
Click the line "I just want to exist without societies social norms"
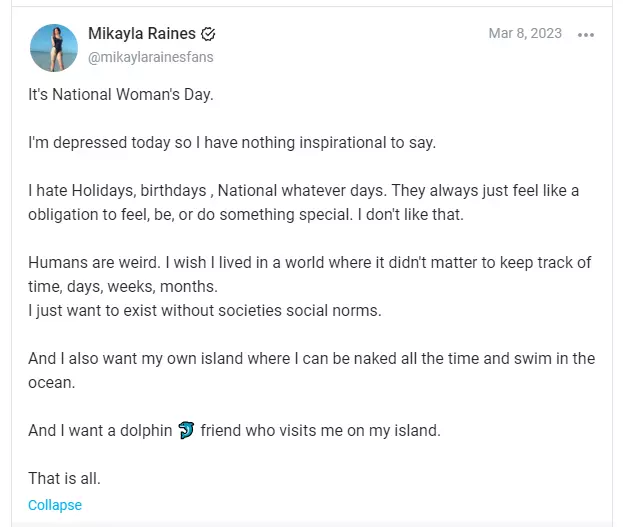[x=205, y=311]
